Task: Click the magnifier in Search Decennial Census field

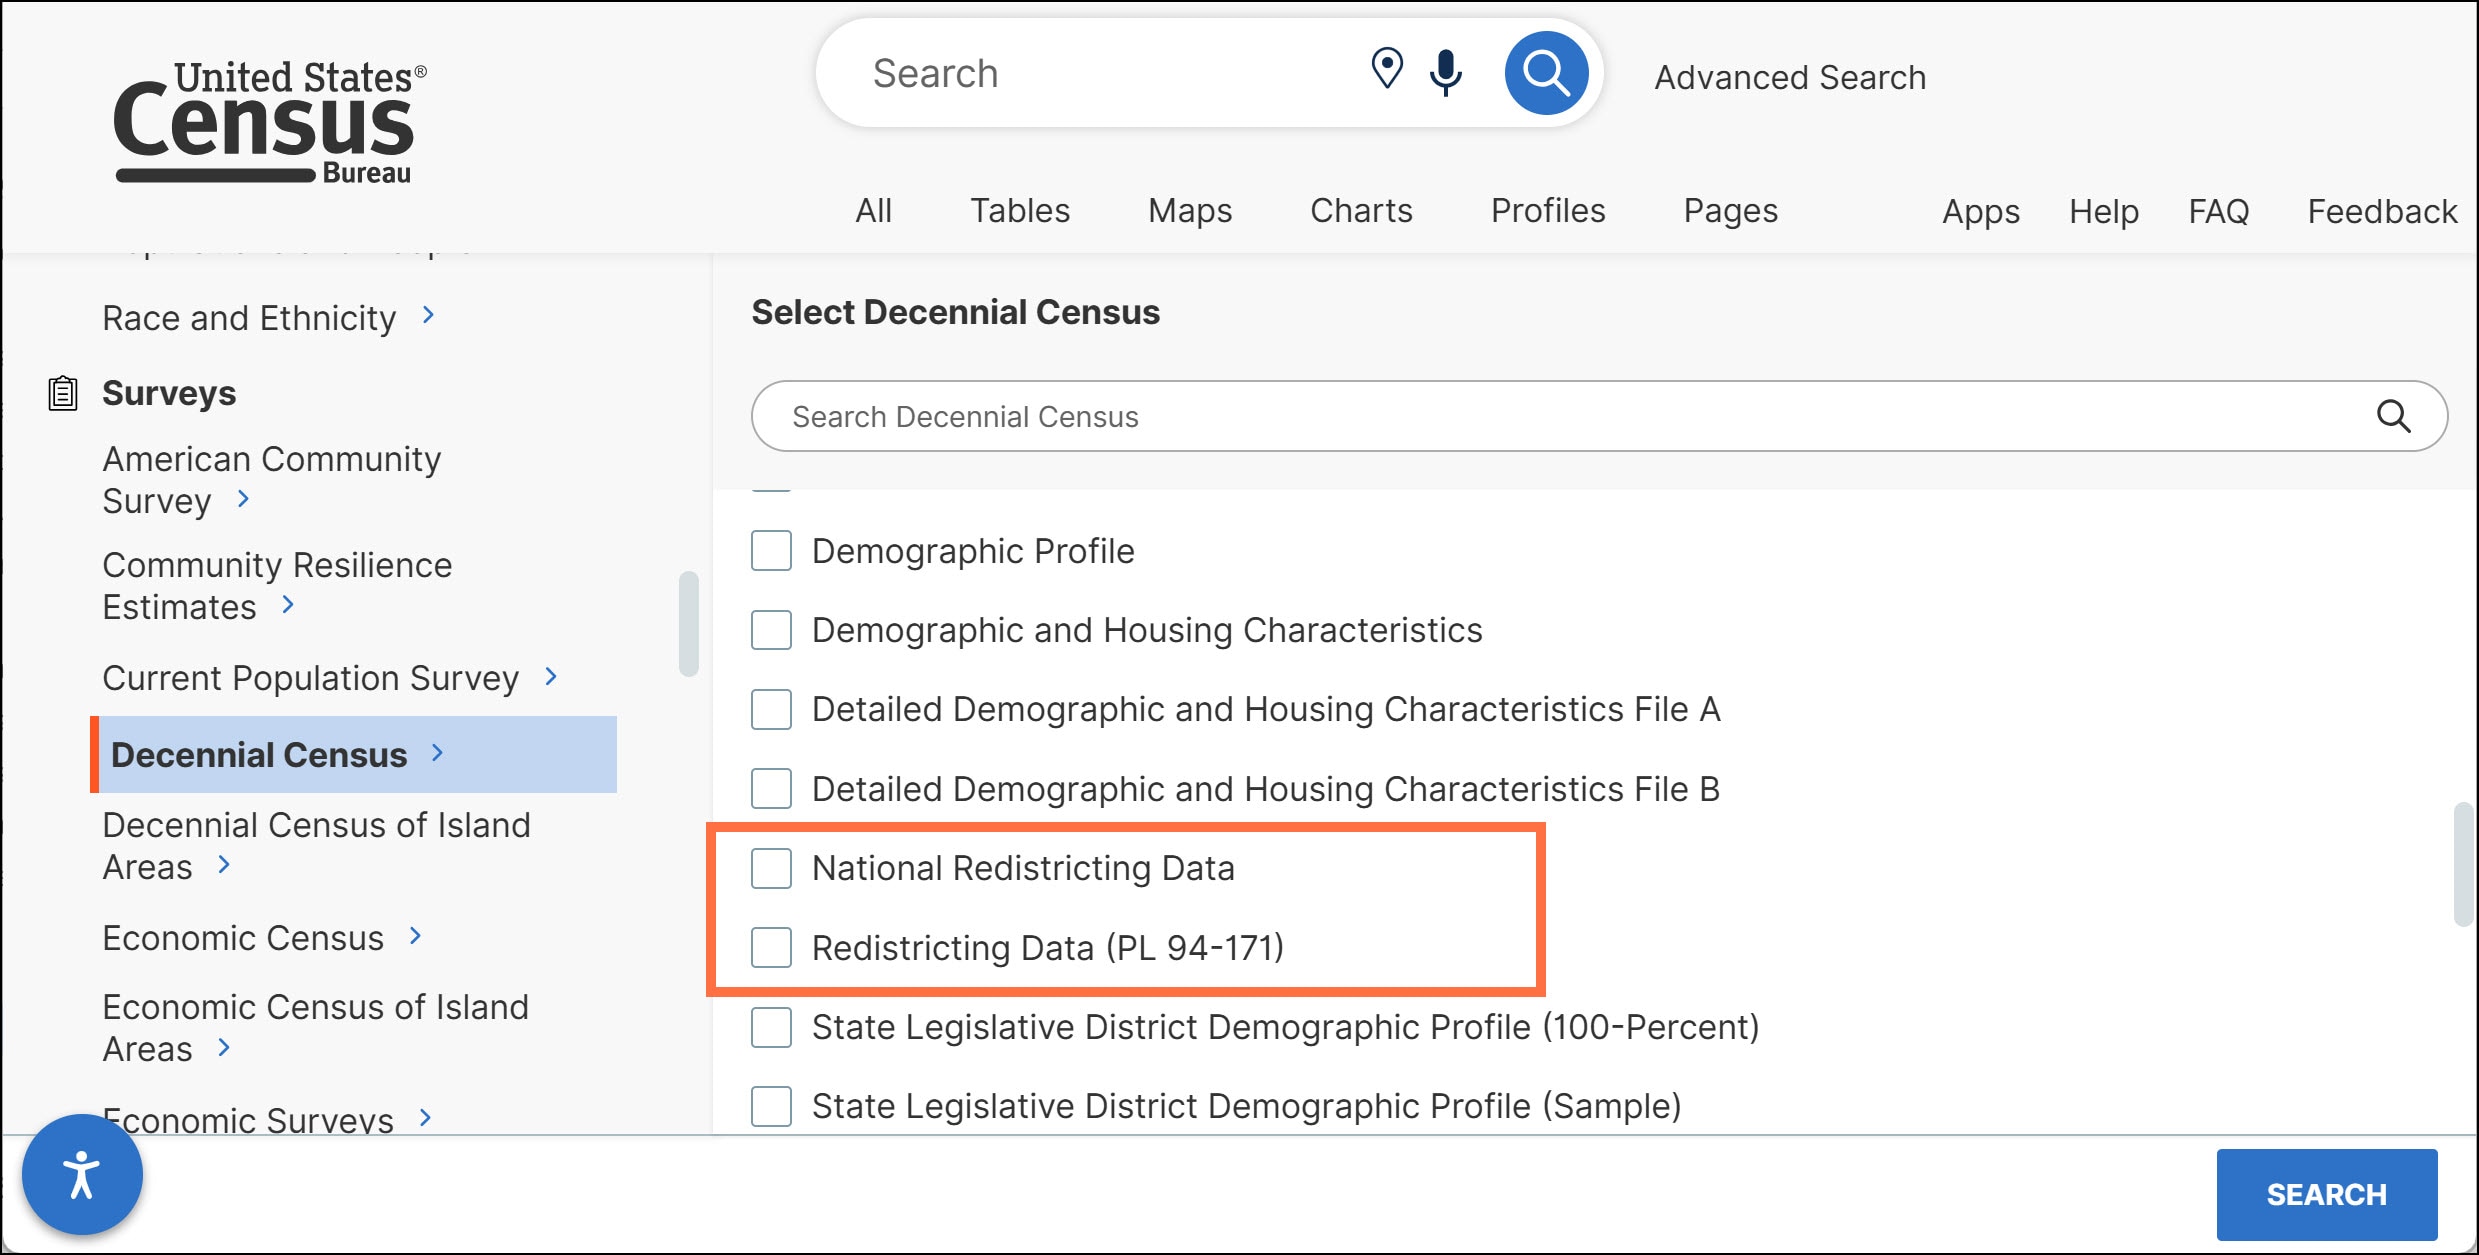Action: click(x=2393, y=416)
